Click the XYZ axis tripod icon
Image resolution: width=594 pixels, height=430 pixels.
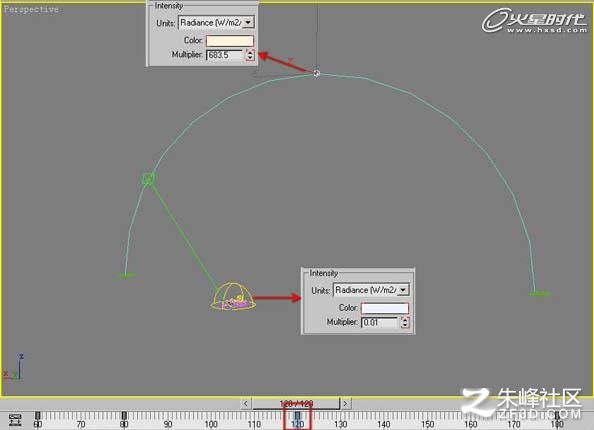coord(14,368)
